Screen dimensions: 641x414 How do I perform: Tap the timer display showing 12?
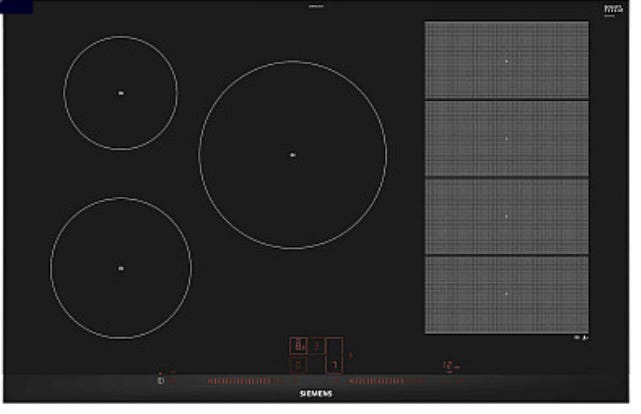pyautogui.click(x=448, y=365)
